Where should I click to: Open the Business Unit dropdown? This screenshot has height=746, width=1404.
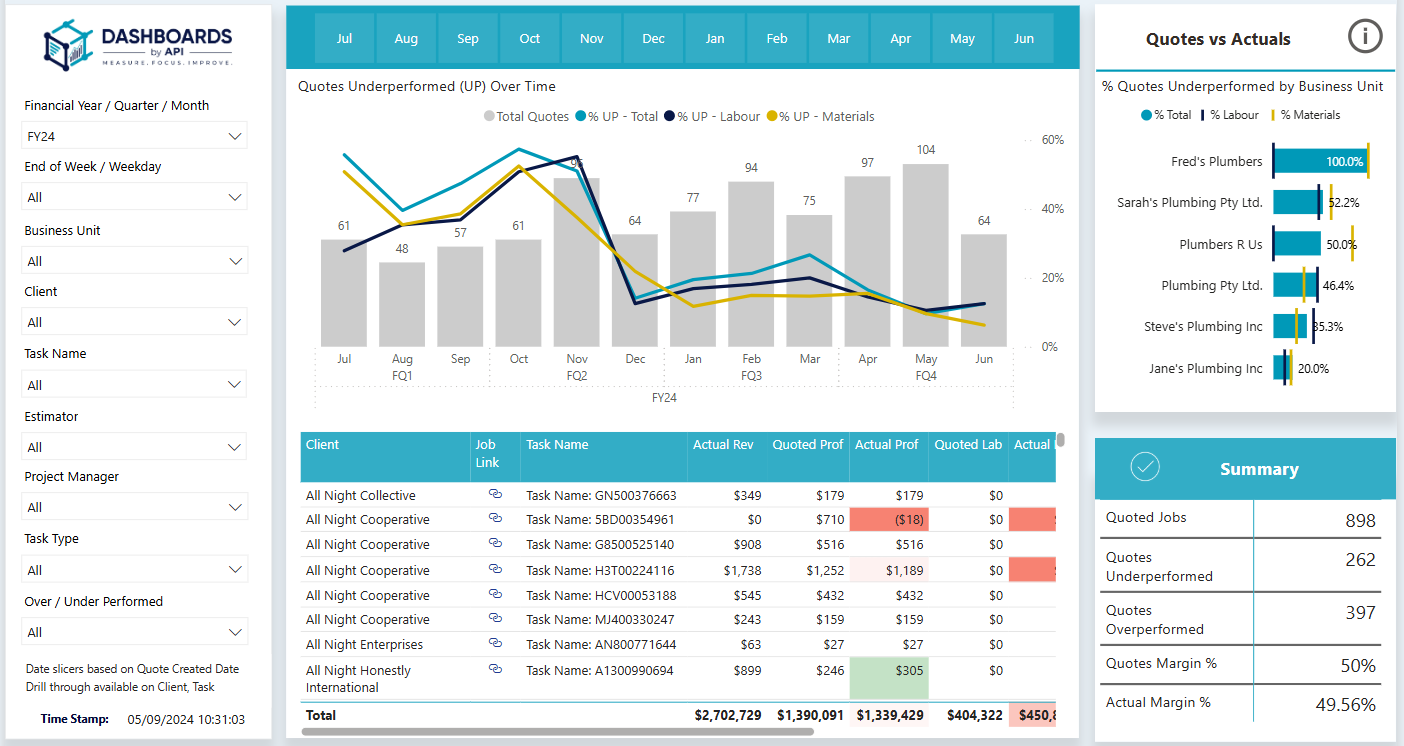point(134,261)
